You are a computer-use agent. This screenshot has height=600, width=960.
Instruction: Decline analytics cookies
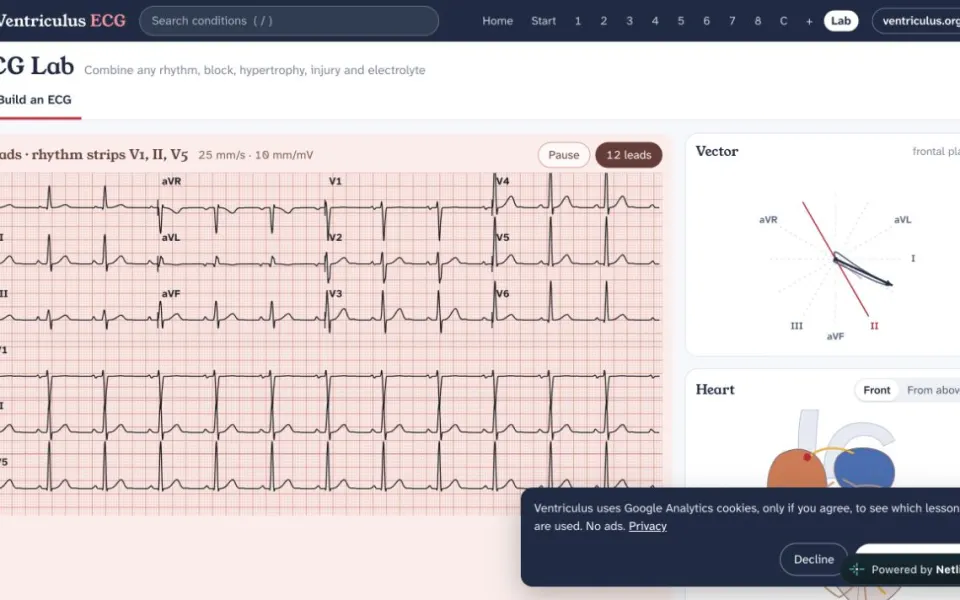[814, 559]
